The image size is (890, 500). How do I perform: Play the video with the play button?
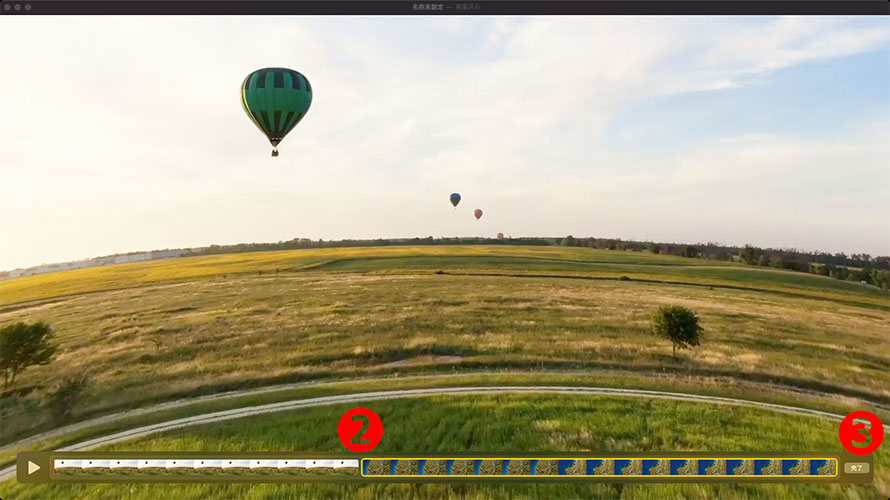[x=34, y=468]
